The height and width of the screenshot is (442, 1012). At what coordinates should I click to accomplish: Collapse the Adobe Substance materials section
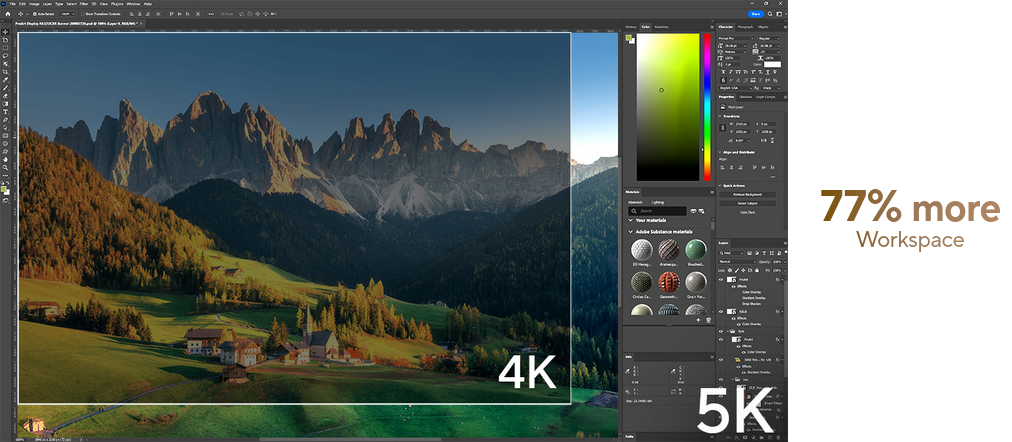630,231
